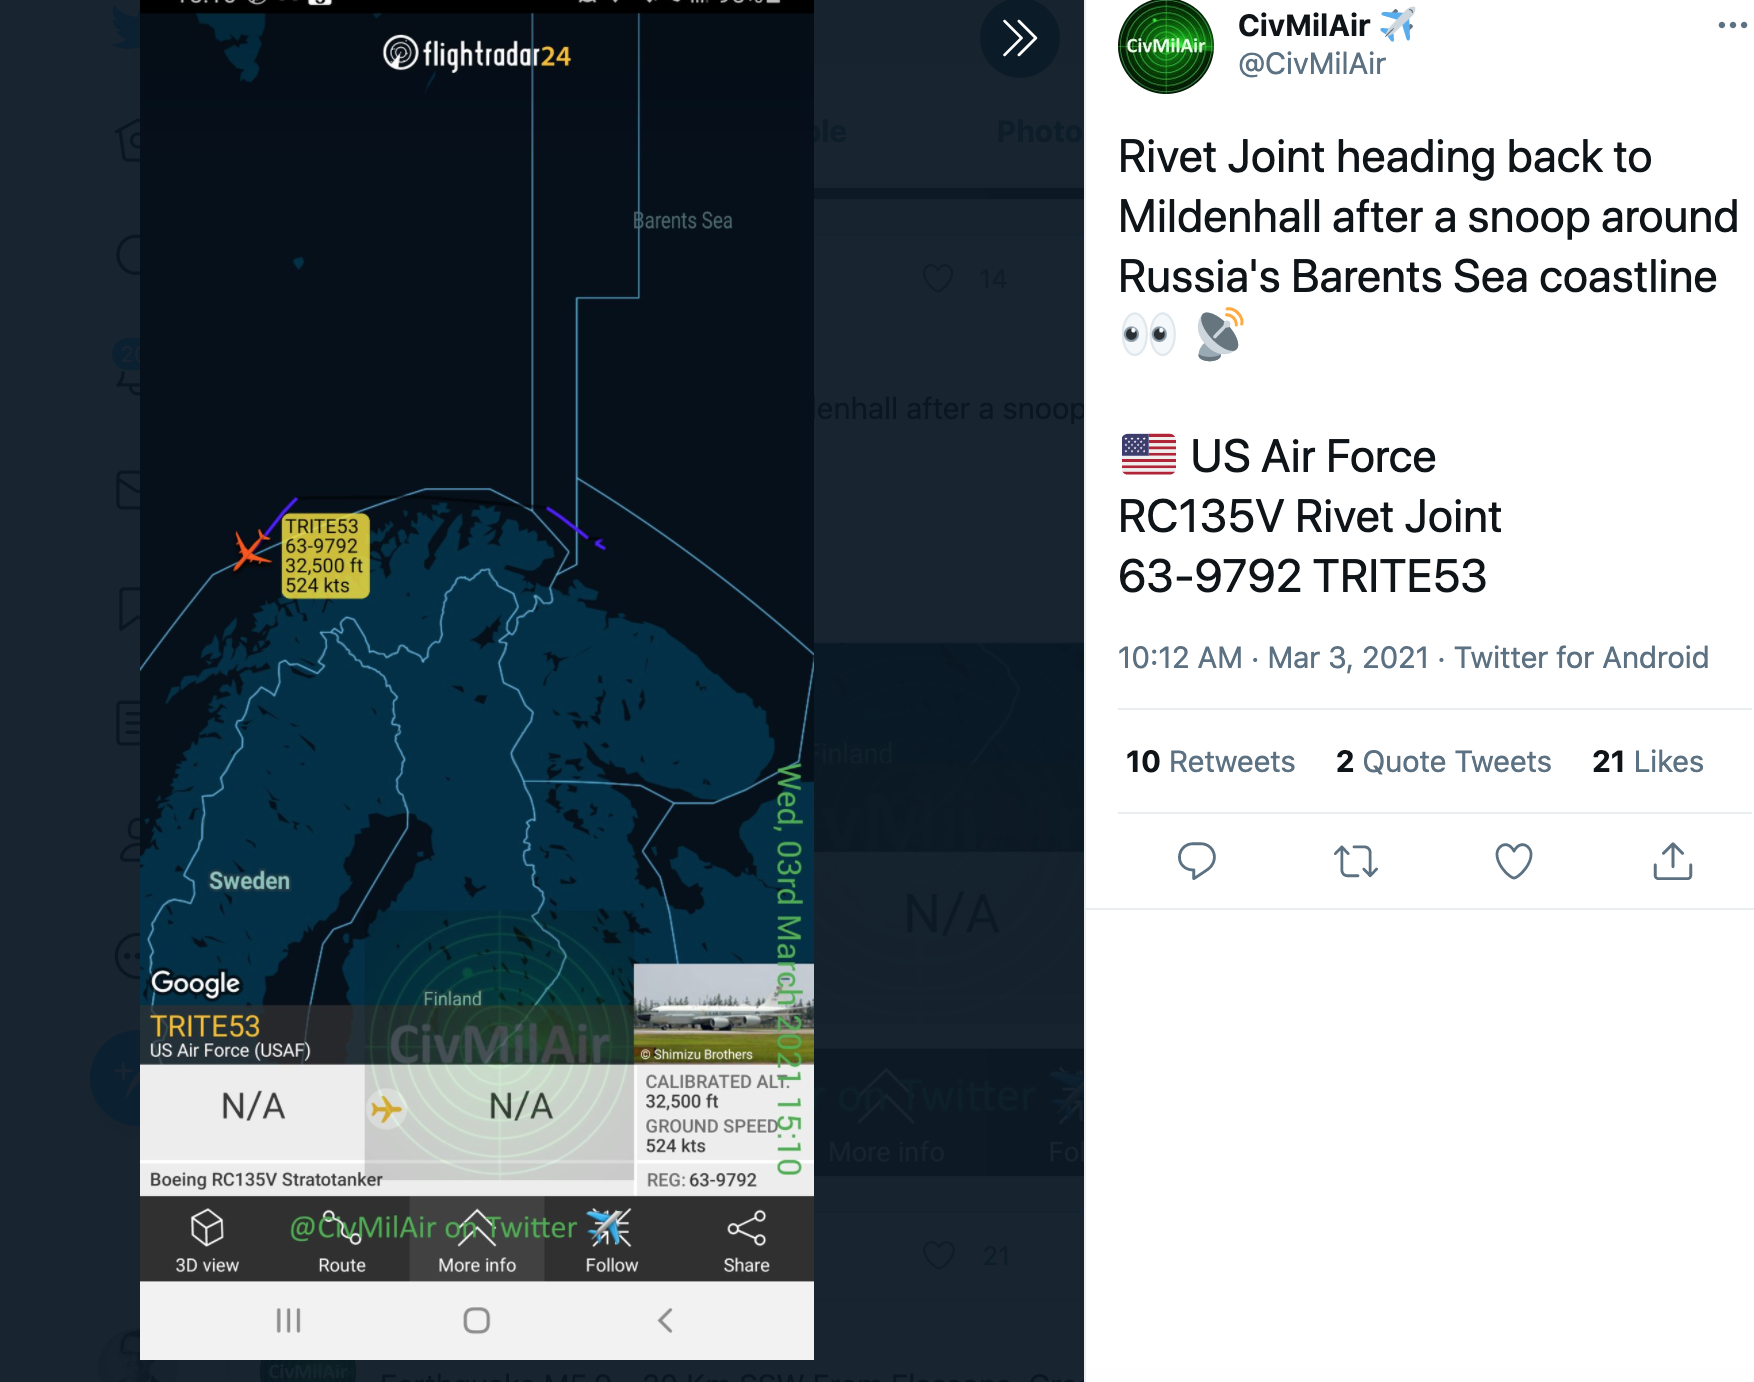Open the CivMilAir display name link
The image size is (1754, 1382).
pyautogui.click(x=1326, y=25)
